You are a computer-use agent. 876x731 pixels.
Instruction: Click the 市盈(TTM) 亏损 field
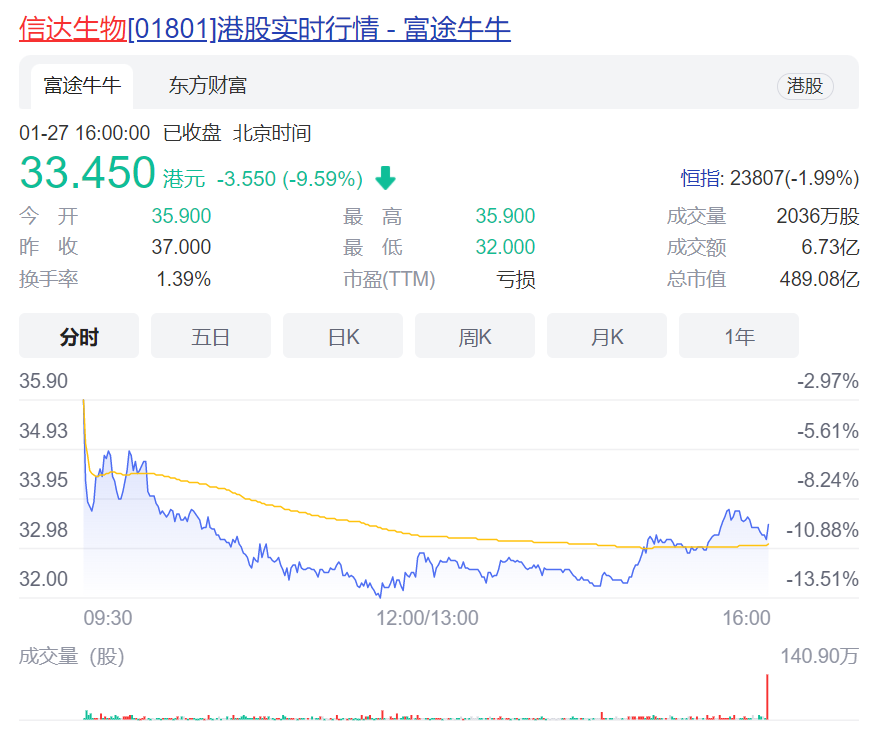[516, 279]
